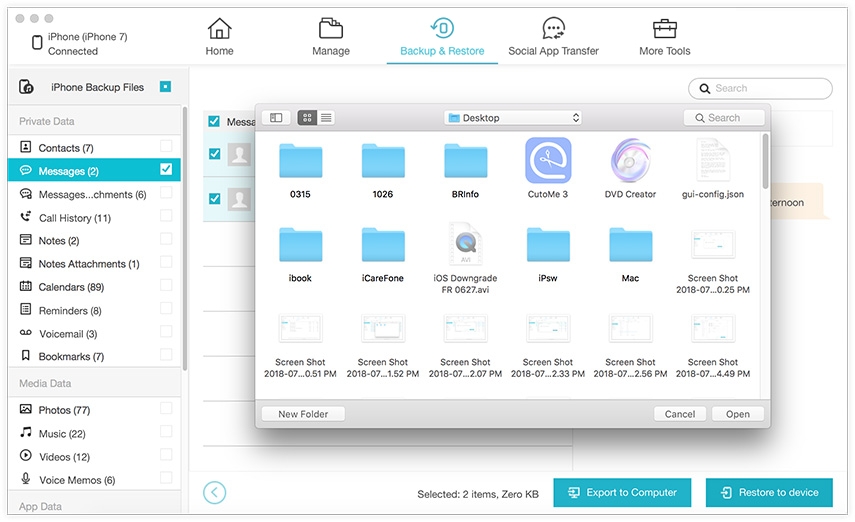Open the More Tools tab
The image size is (855, 522).
pos(665,37)
